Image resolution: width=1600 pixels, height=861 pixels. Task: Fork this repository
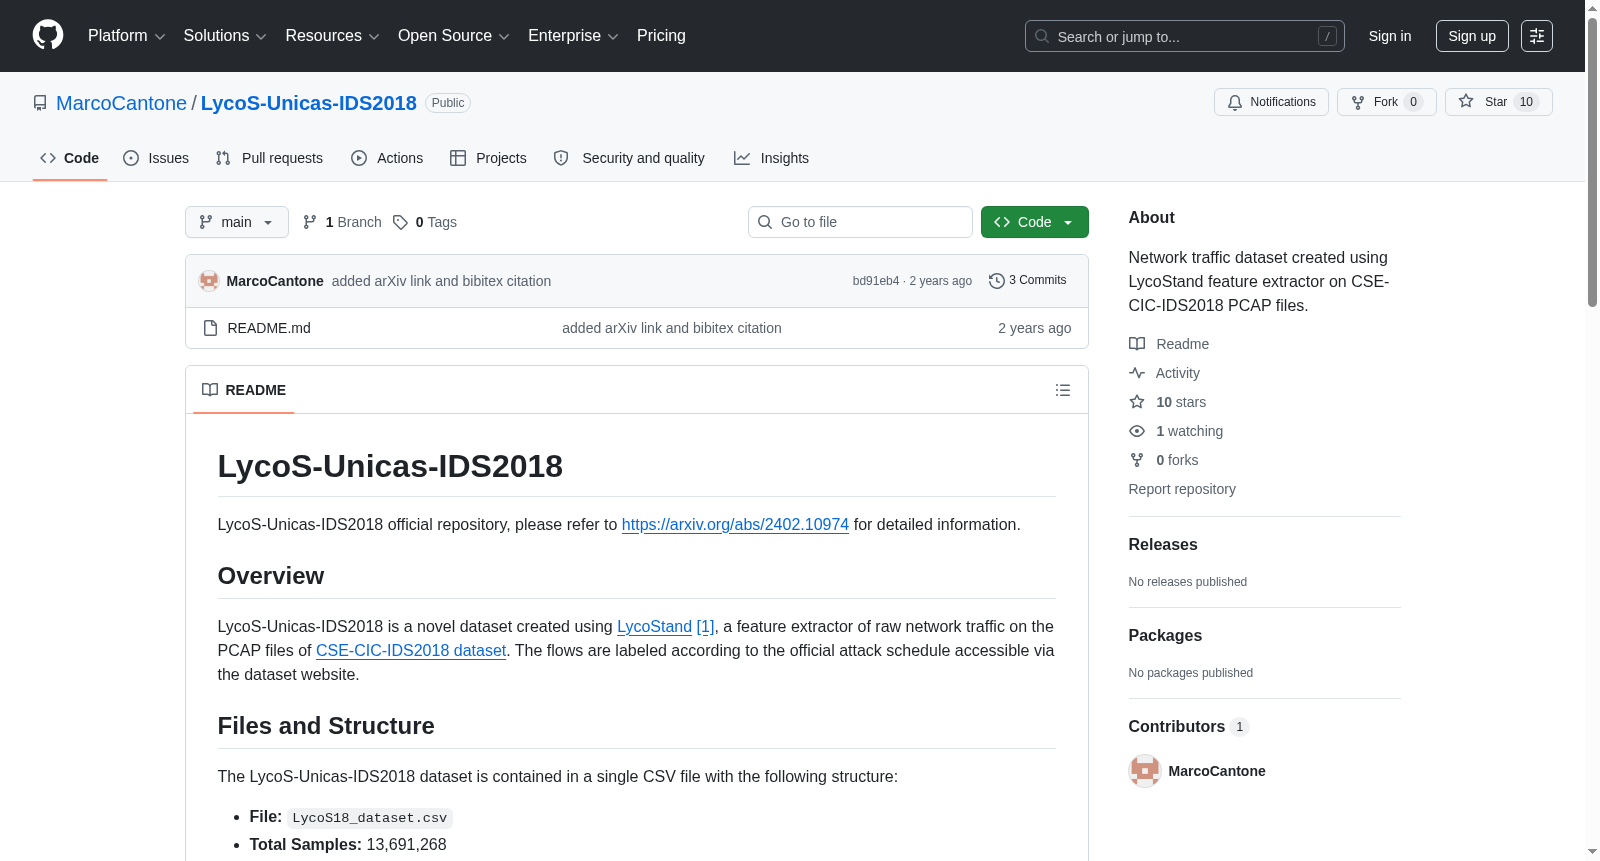pos(1386,102)
